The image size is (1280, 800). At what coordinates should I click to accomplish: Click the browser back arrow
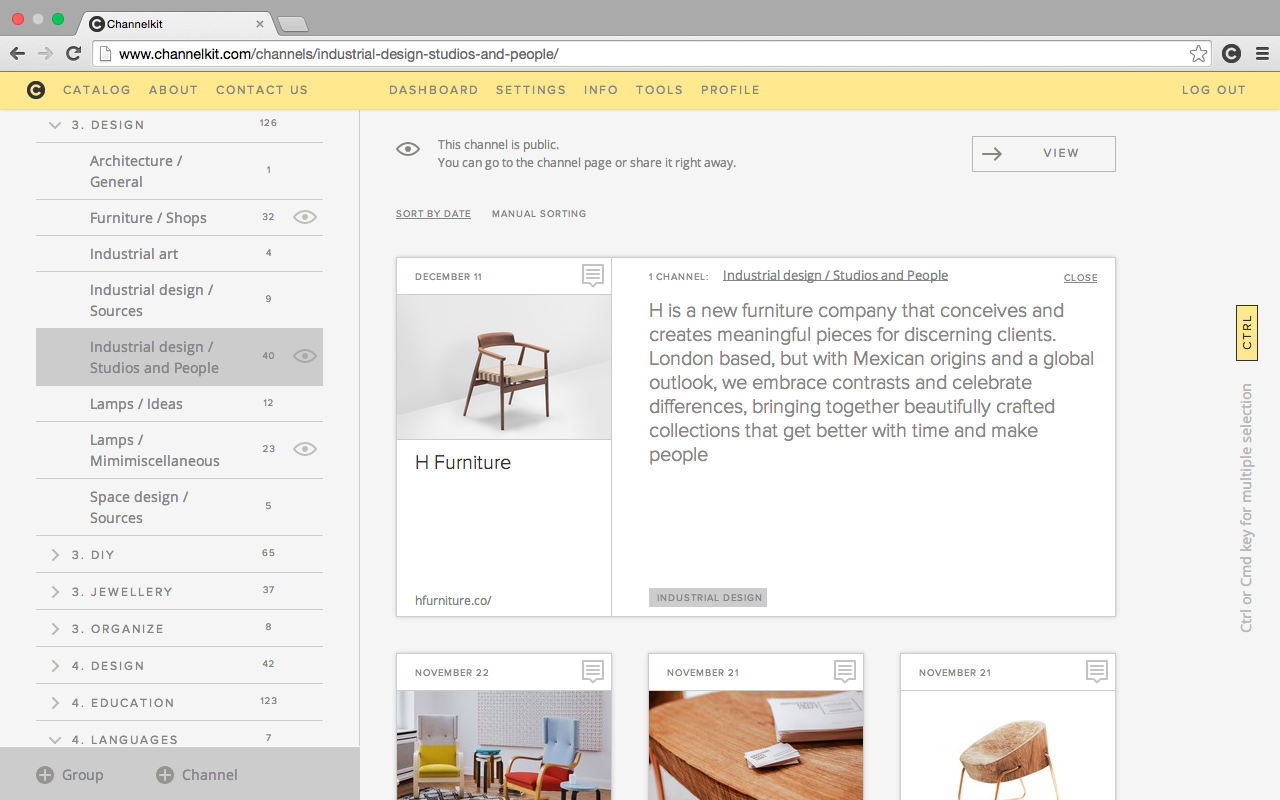tap(17, 54)
